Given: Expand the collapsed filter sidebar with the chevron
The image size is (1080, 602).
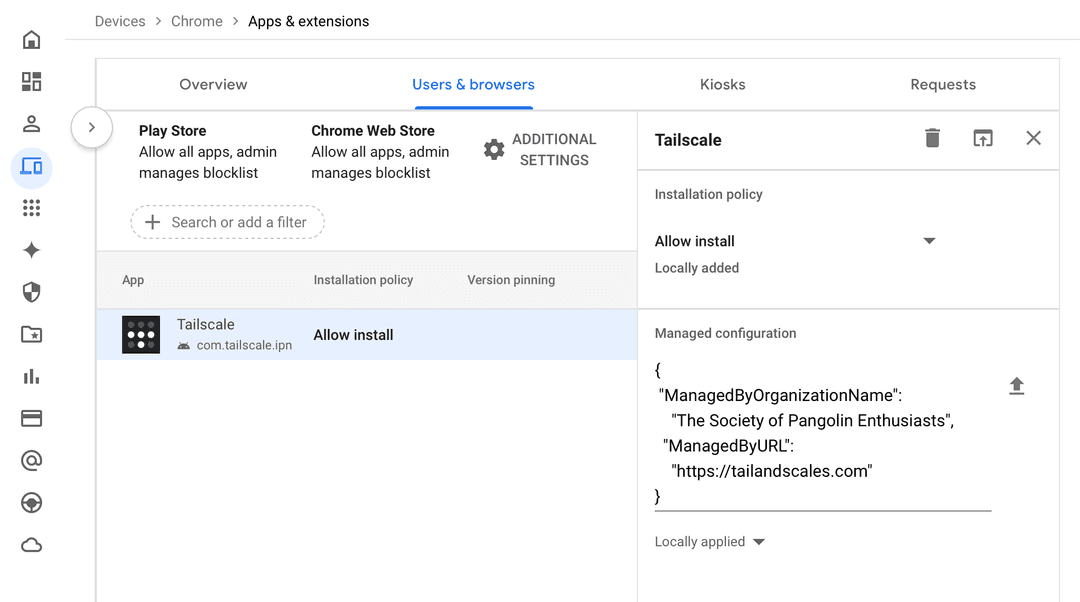Looking at the screenshot, I should coord(91,128).
